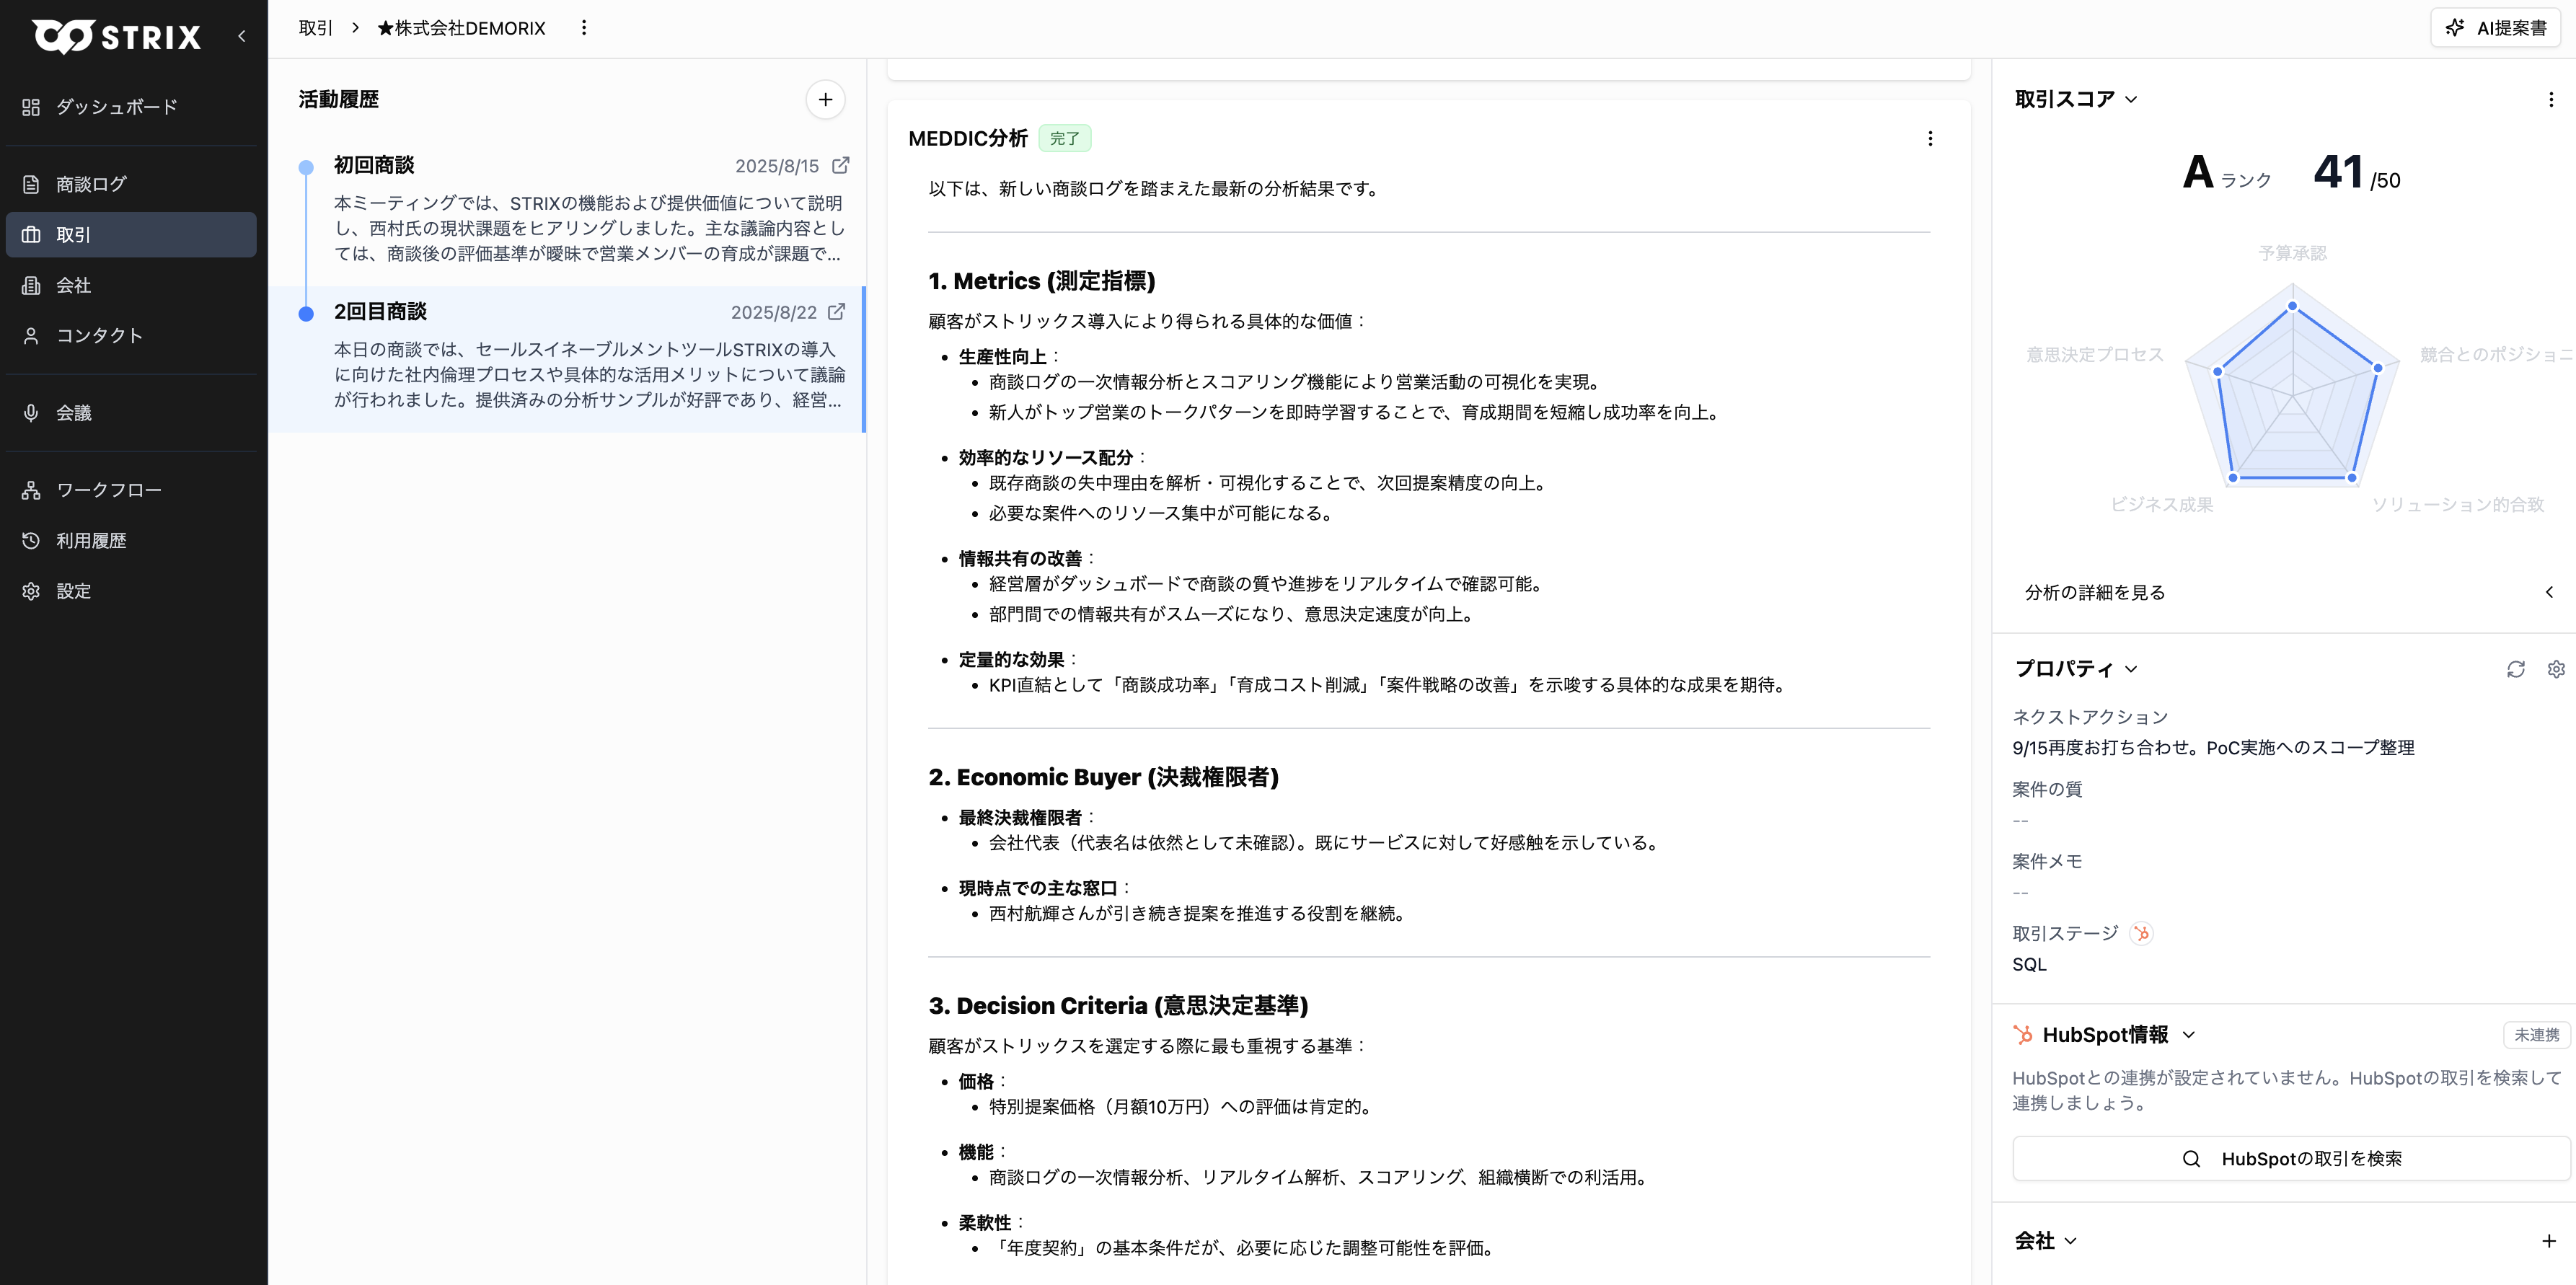Click the A ランク rank label
Image resolution: width=2576 pixels, height=1285 pixels.
(2227, 173)
